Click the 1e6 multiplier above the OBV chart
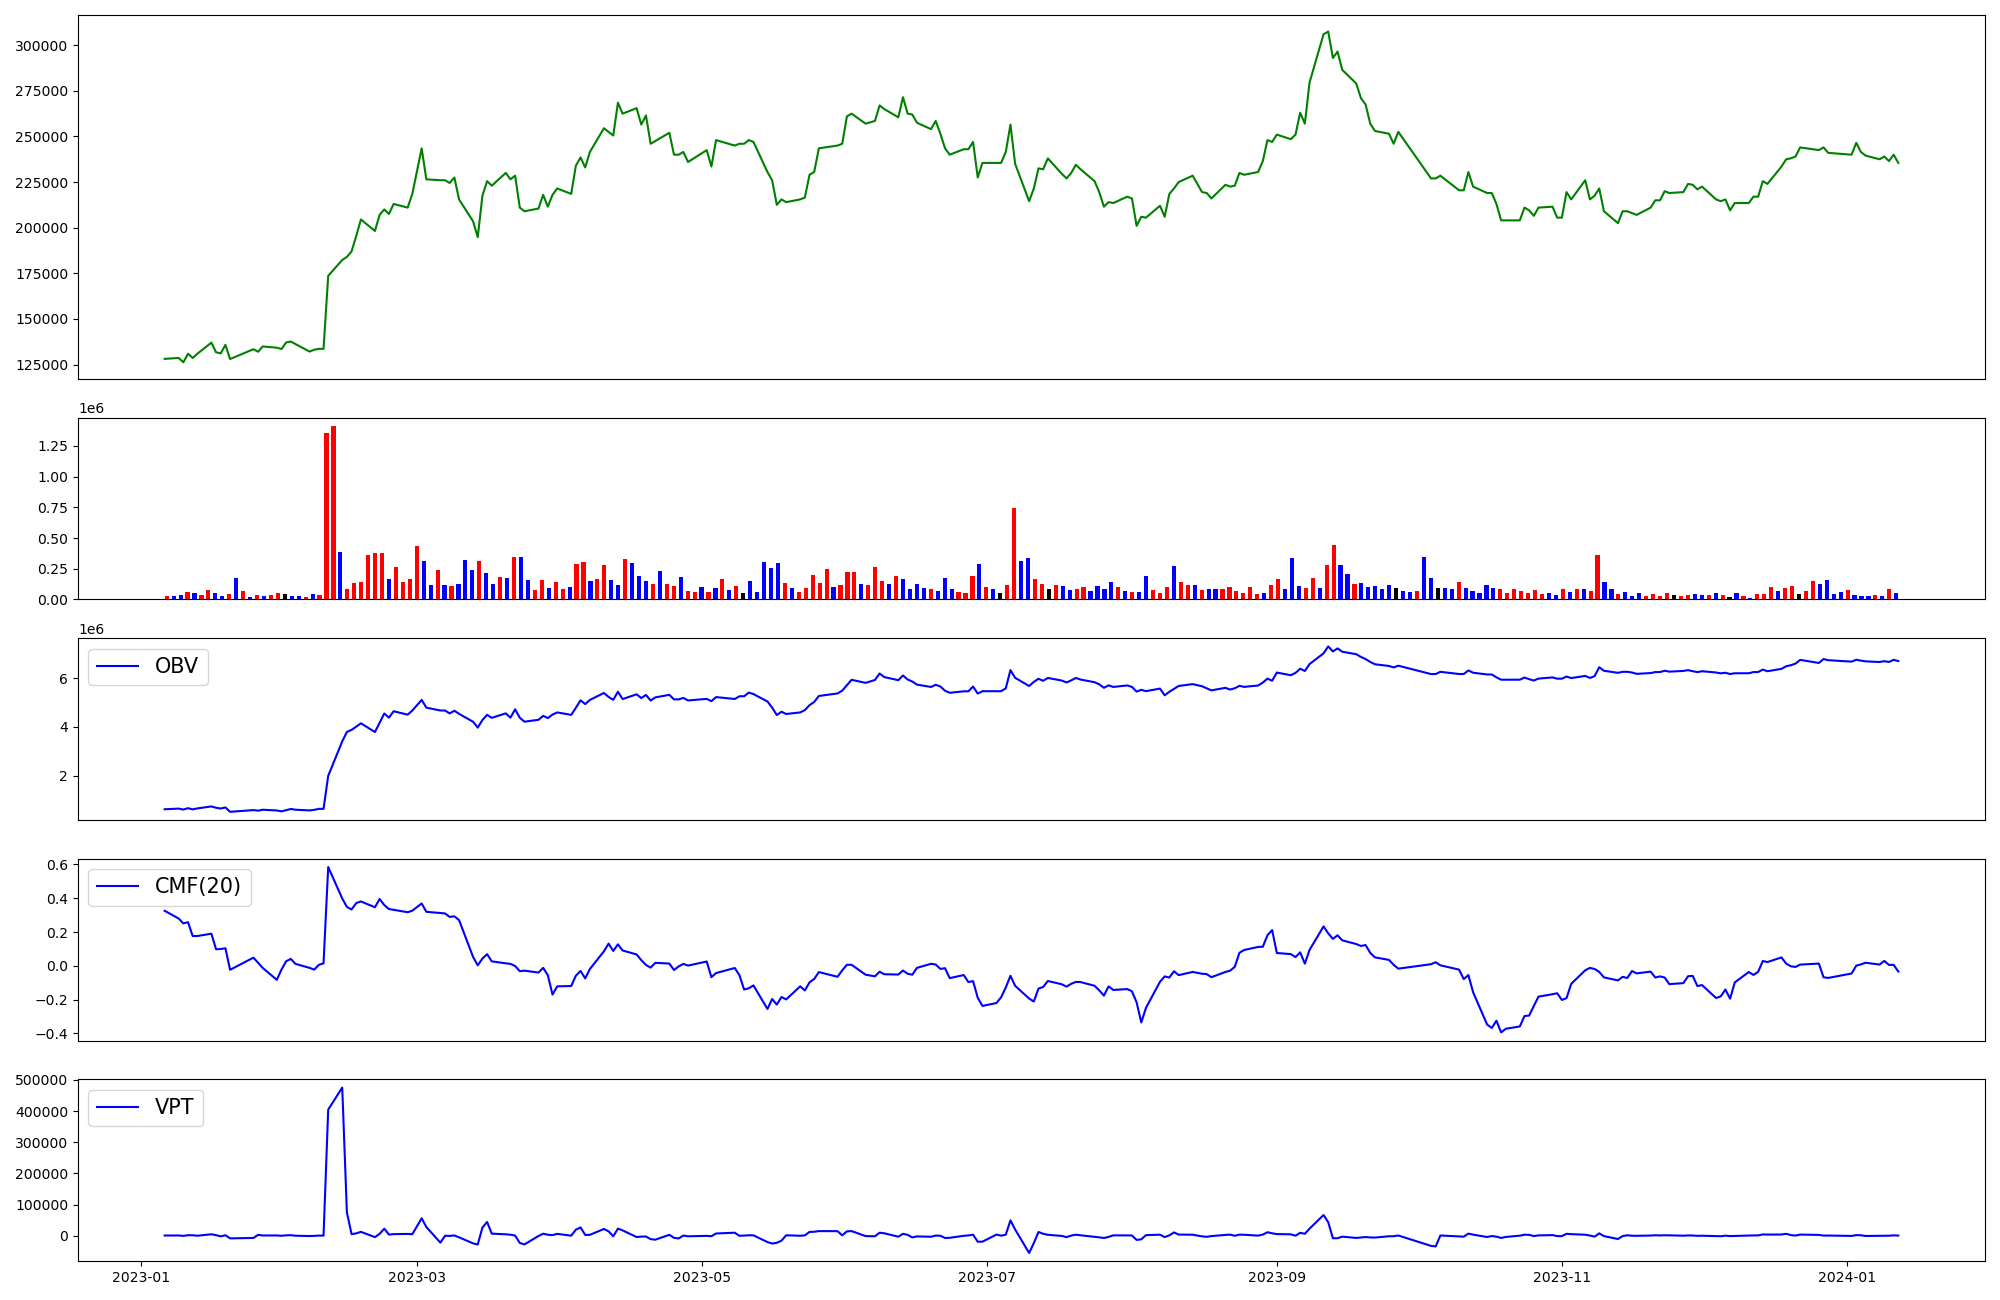Viewport: 2000px width, 1300px height. [x=91, y=629]
